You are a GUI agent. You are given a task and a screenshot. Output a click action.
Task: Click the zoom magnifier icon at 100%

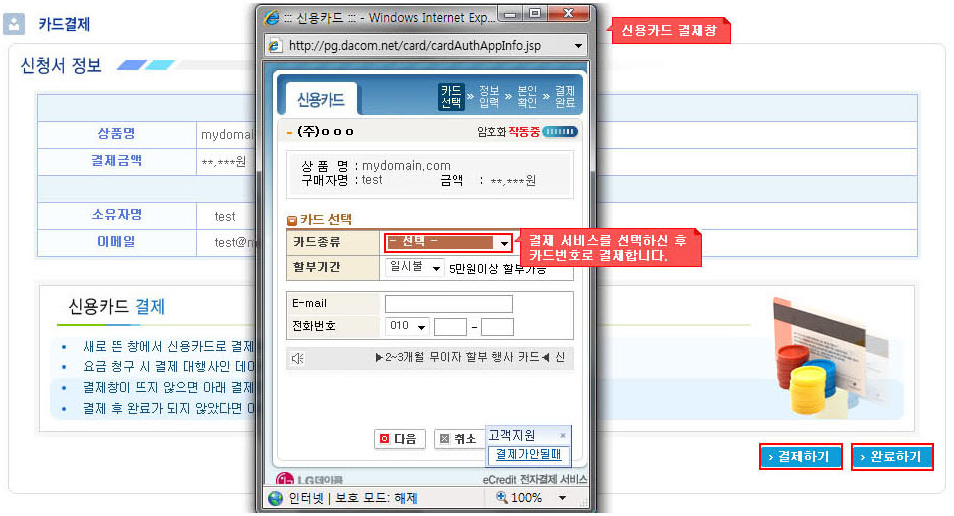pos(501,498)
